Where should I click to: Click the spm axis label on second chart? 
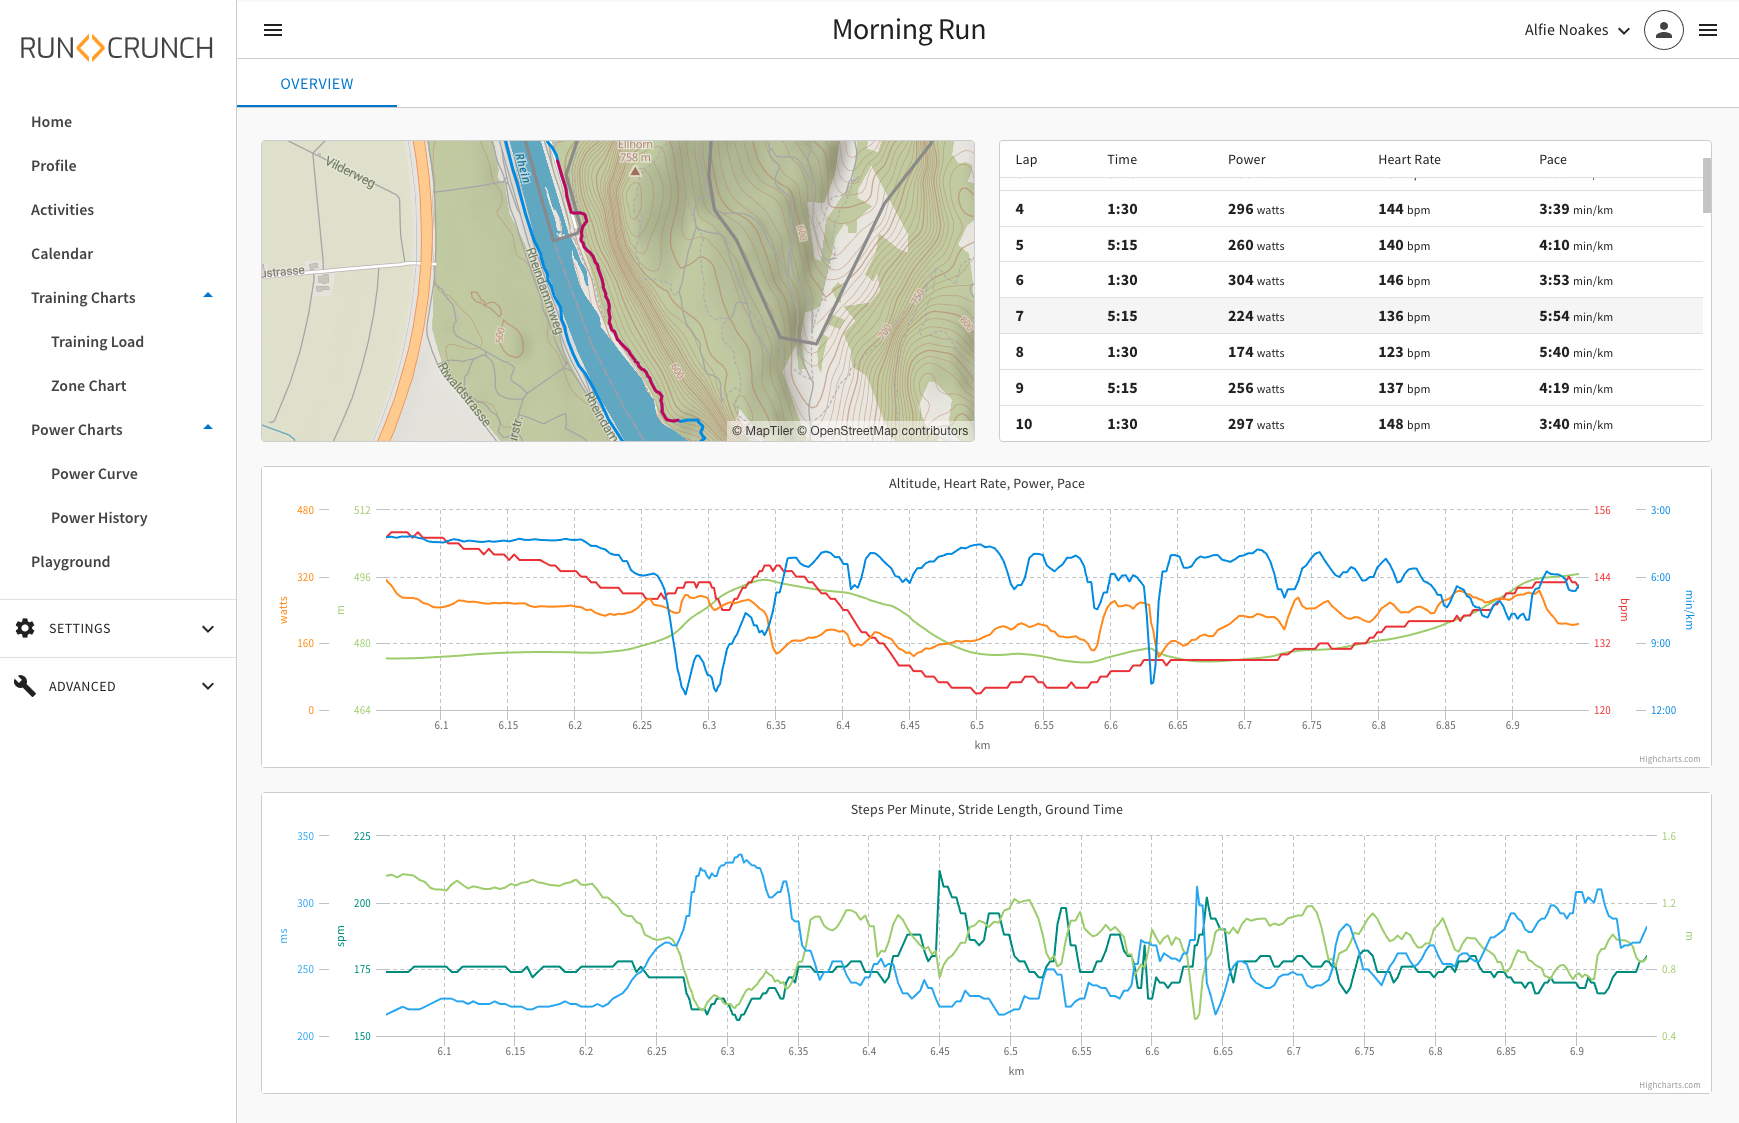(341, 936)
